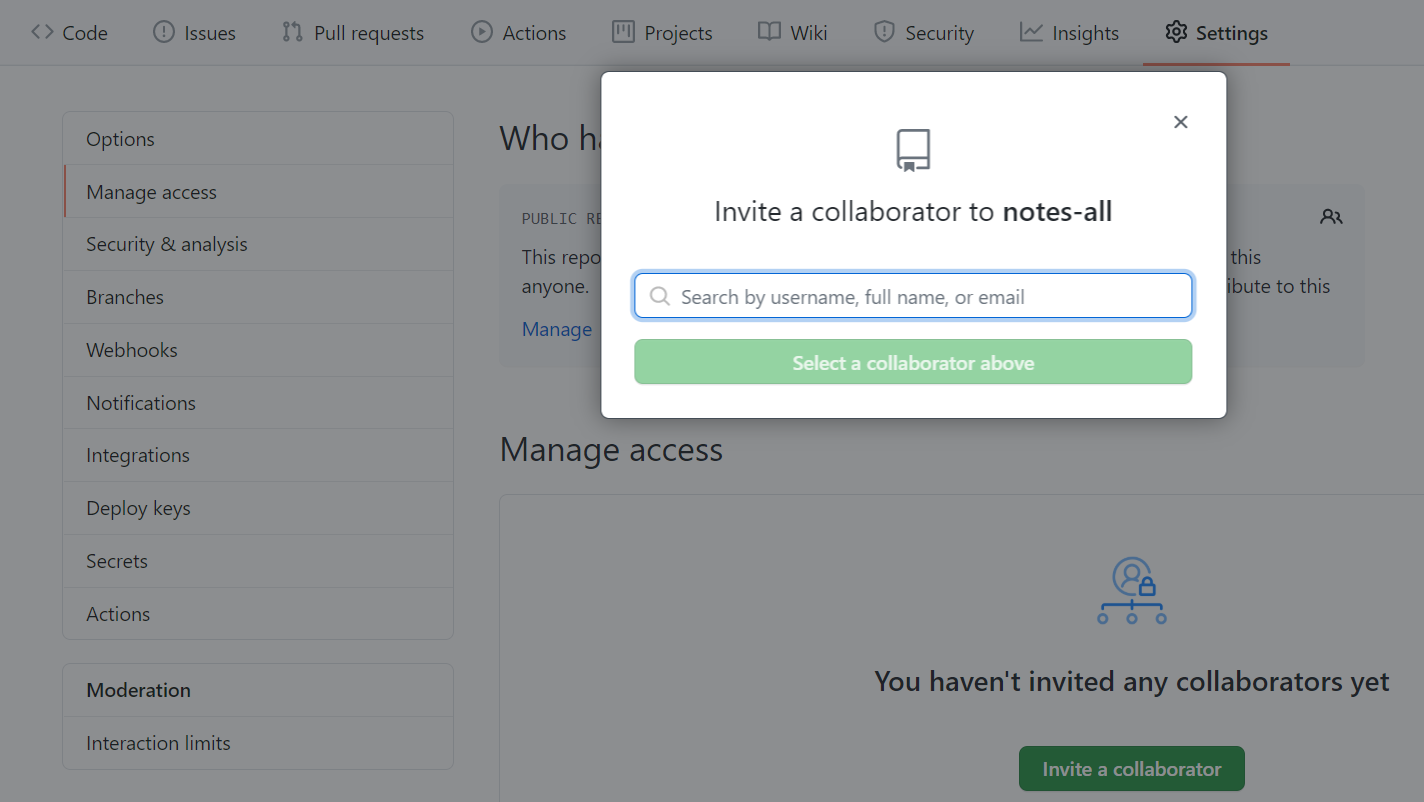Open the Actions tab
Screen dimensions: 1424x802
point(518,33)
